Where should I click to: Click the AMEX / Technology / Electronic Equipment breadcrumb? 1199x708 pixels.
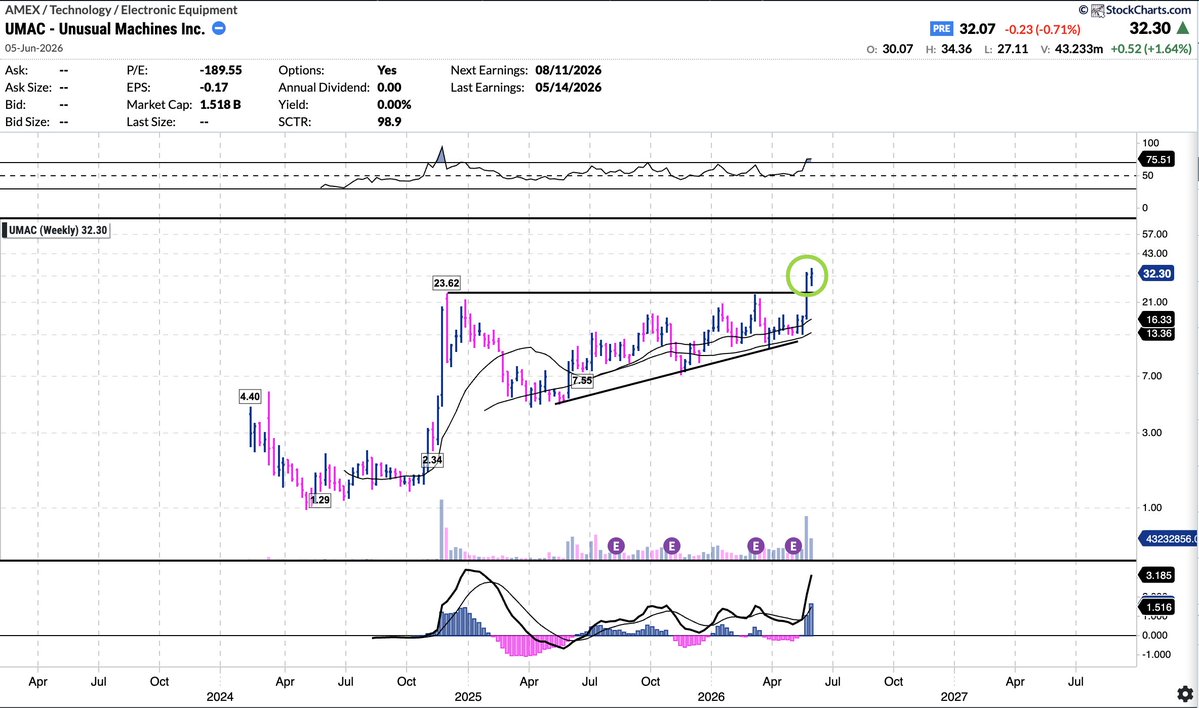tap(121, 10)
